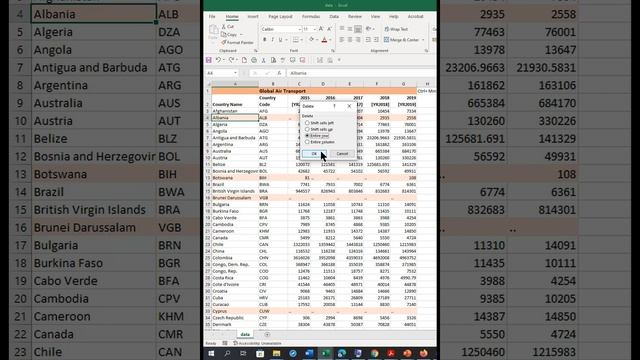640x360 pixels.
Task: Increase indent in Alignment group
Action: pos(376,40)
